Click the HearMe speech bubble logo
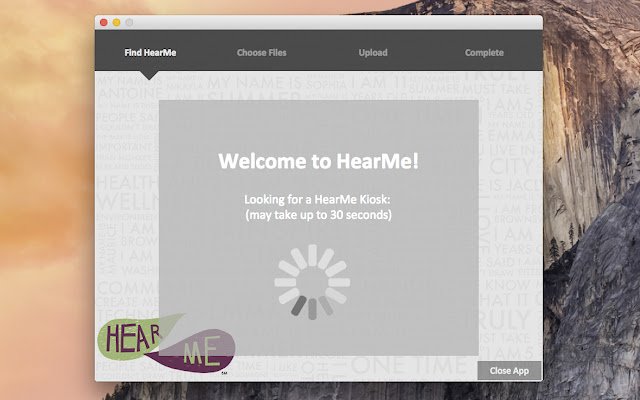 coord(166,343)
